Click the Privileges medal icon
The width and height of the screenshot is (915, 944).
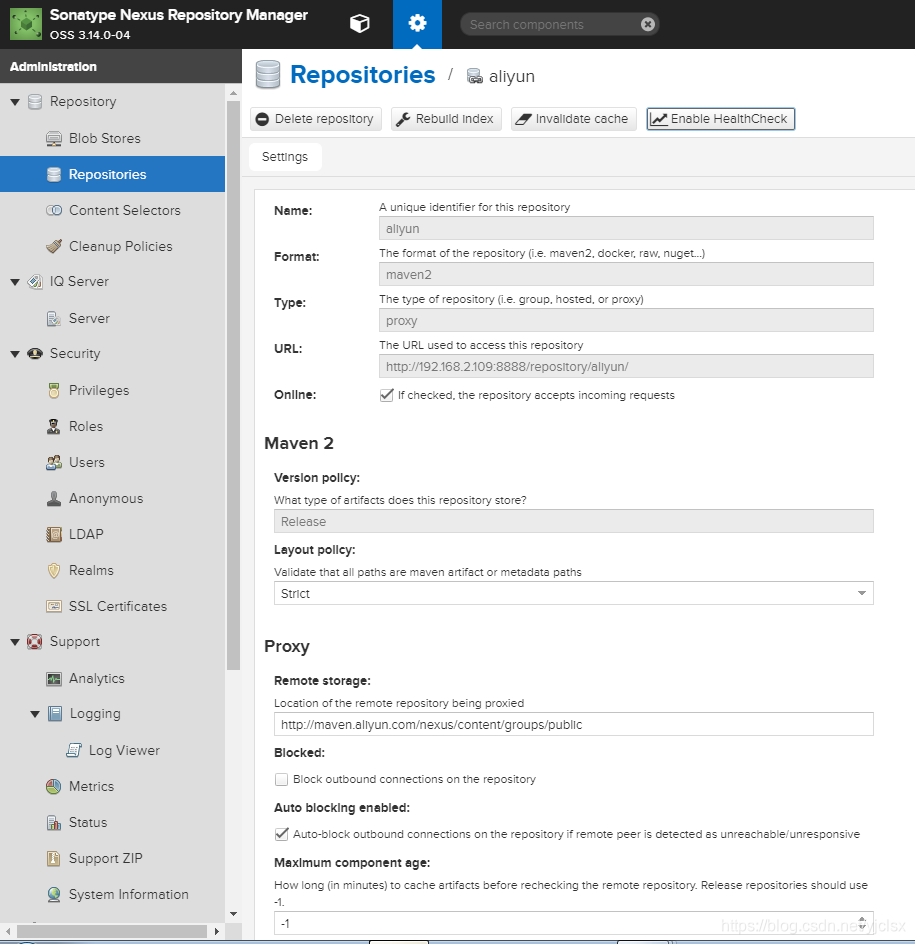[54, 390]
